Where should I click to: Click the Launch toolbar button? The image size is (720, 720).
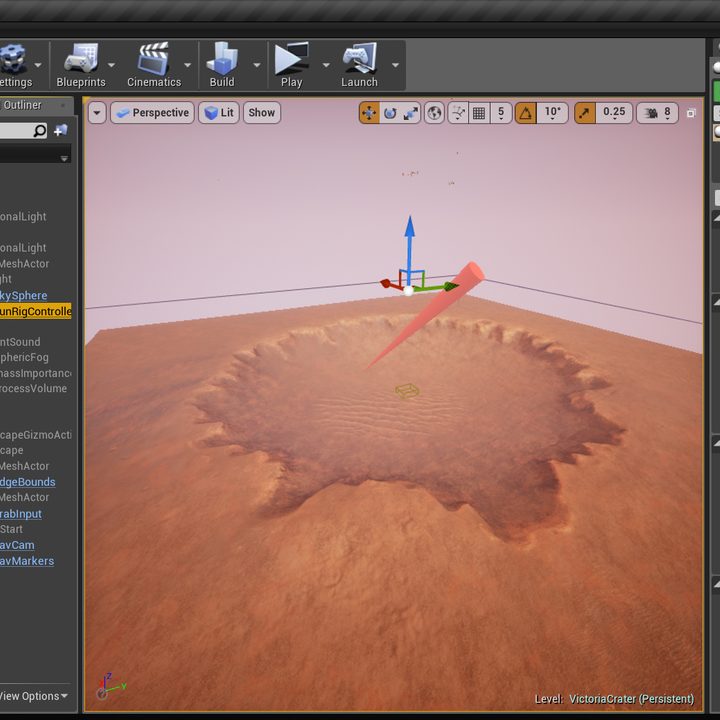pos(360,65)
